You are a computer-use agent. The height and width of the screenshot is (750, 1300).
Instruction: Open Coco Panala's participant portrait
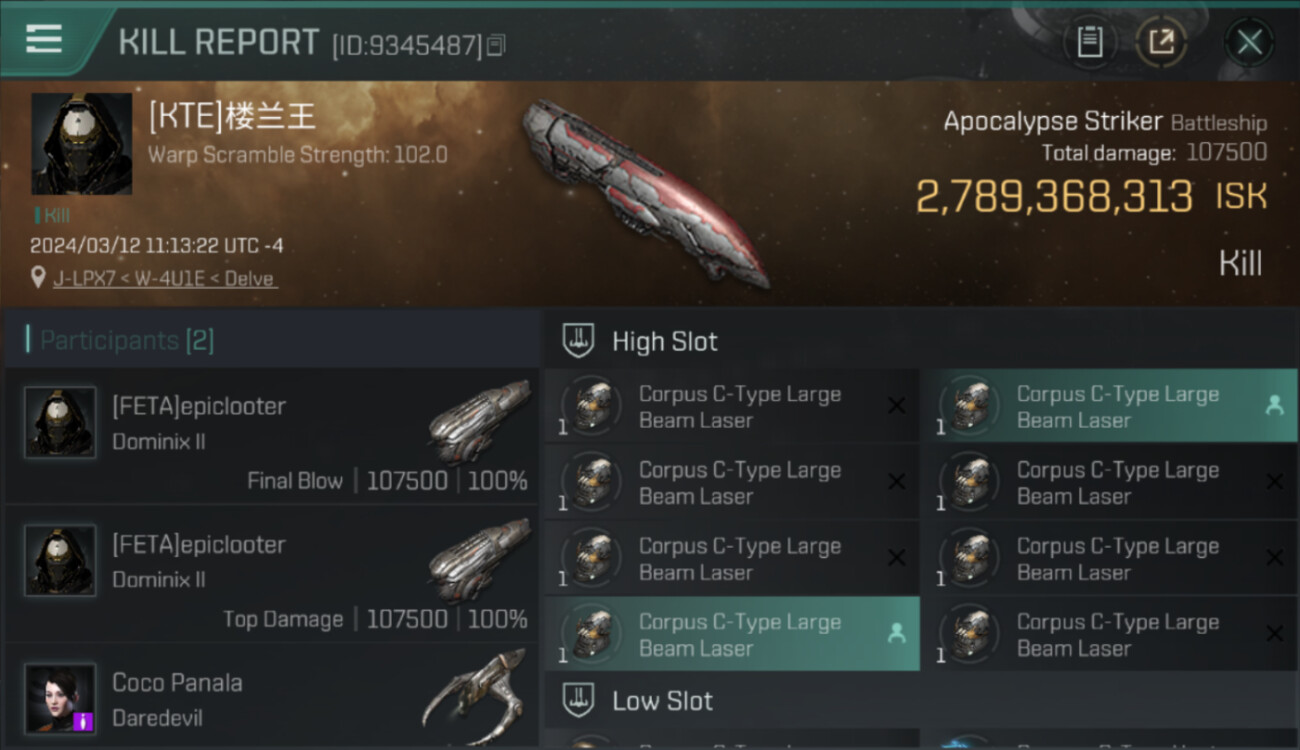click(x=60, y=698)
